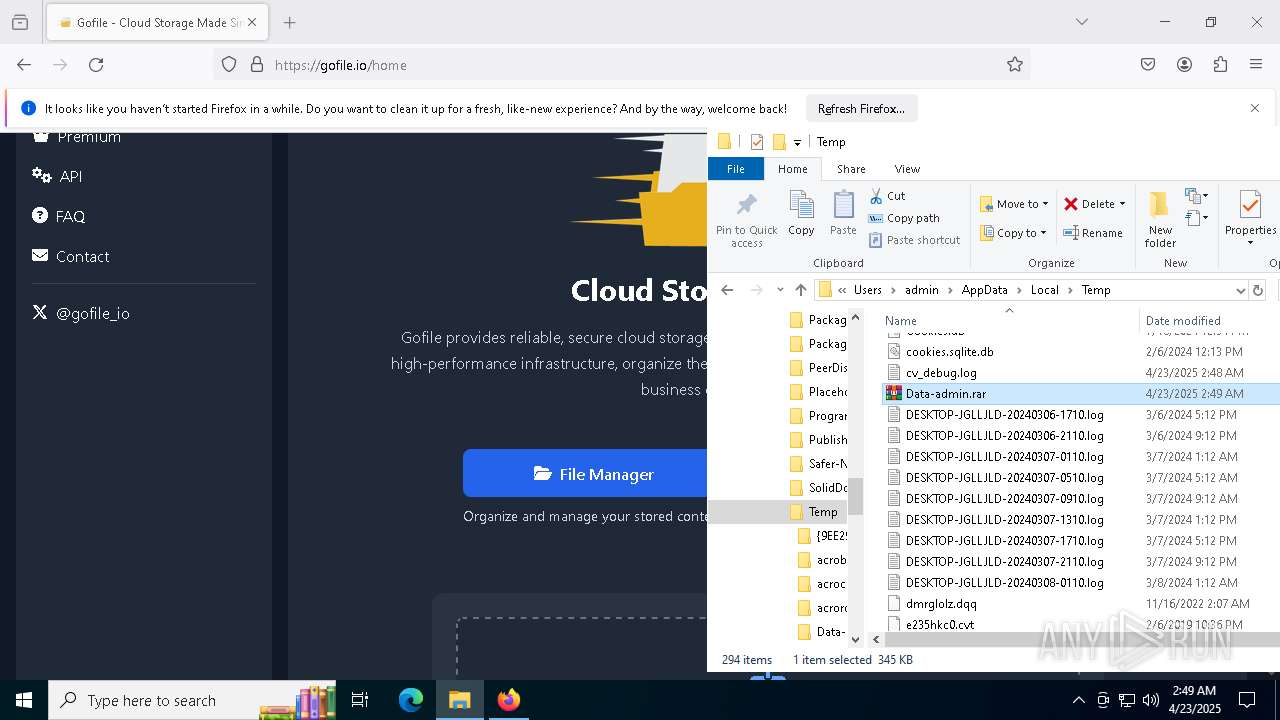Open @gofile_io X profile link
The height and width of the screenshot is (720, 1280).
tap(81, 313)
